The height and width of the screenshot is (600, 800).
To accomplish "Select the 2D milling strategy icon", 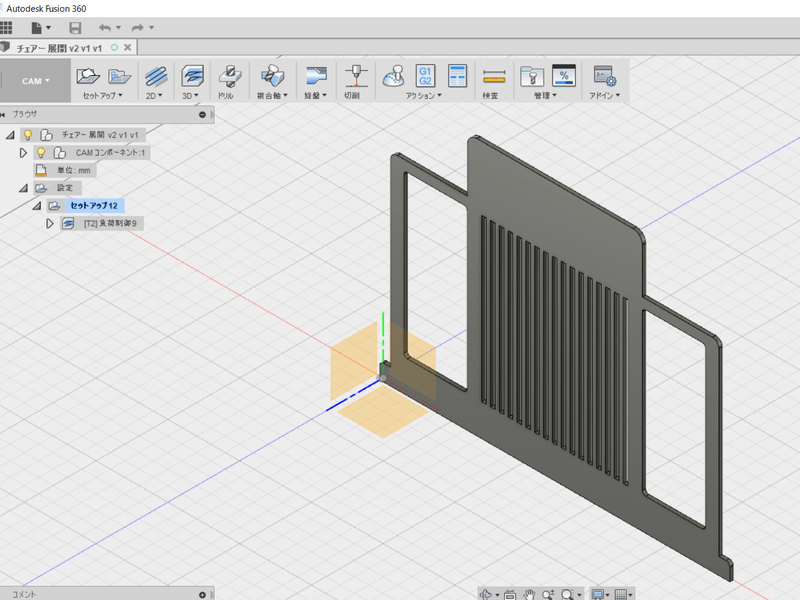I will pos(155,75).
